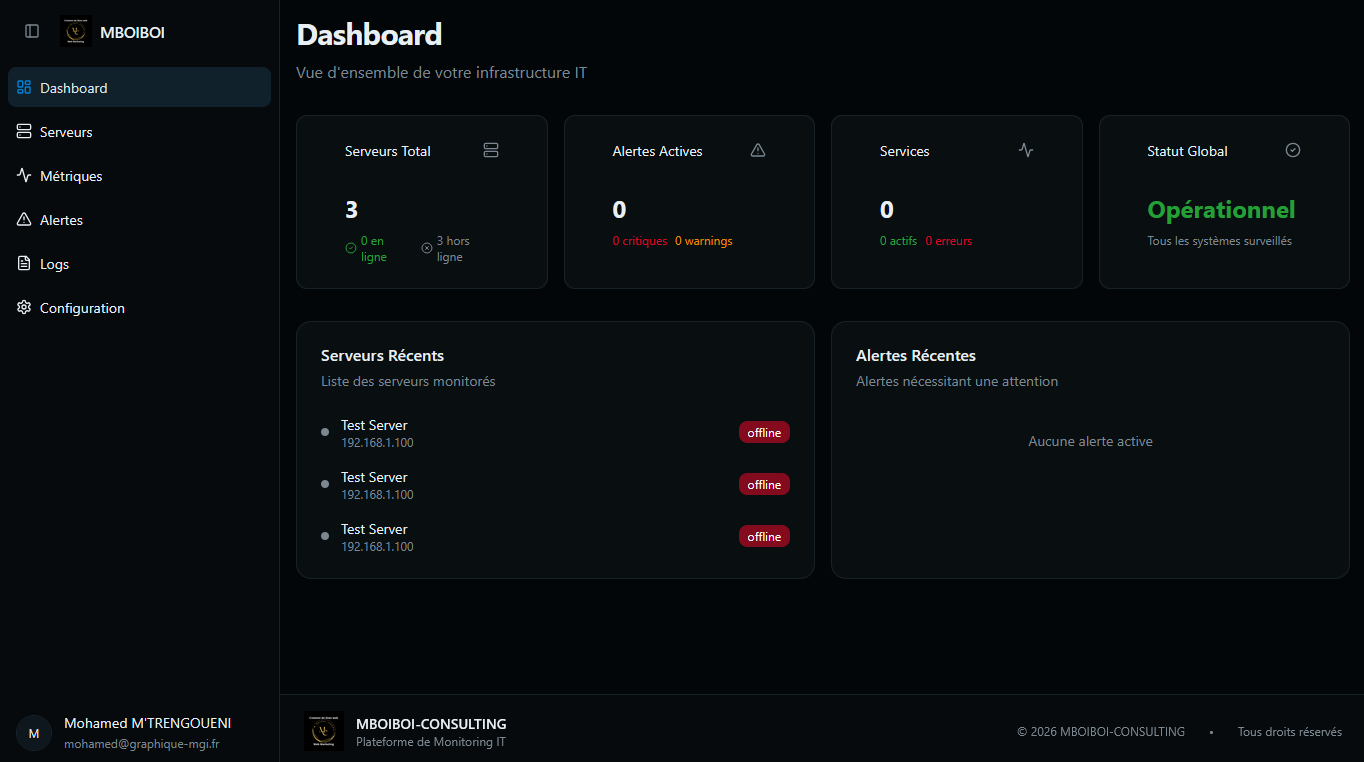The image size is (1364, 762).
Task: Click the user avatar with letter M
Action: [34, 733]
